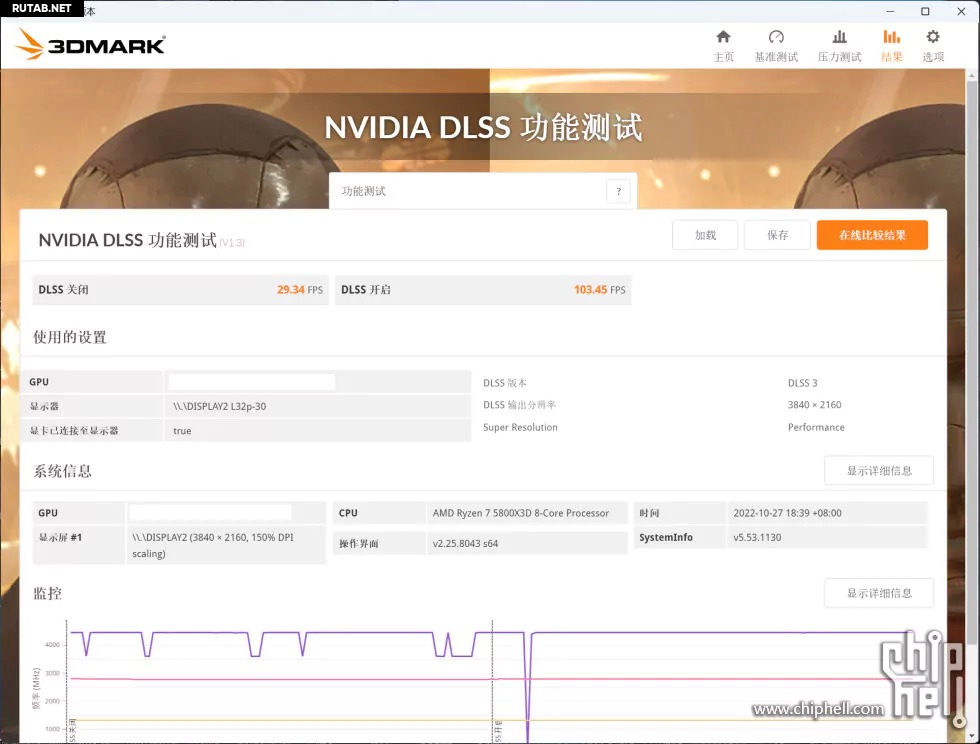Click the question mark help button beside 功能测试

[x=618, y=192]
